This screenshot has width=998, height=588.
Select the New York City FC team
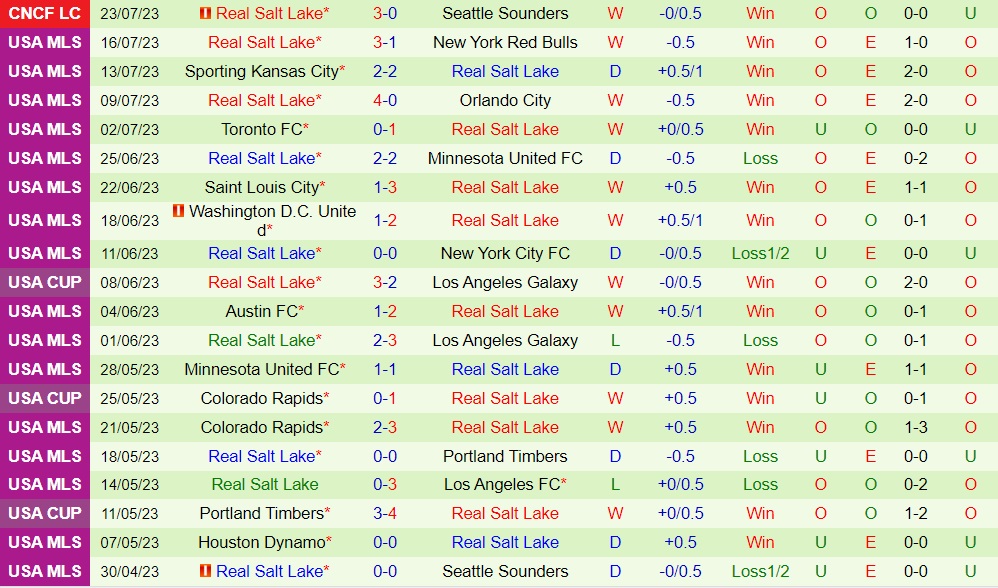pos(505,254)
